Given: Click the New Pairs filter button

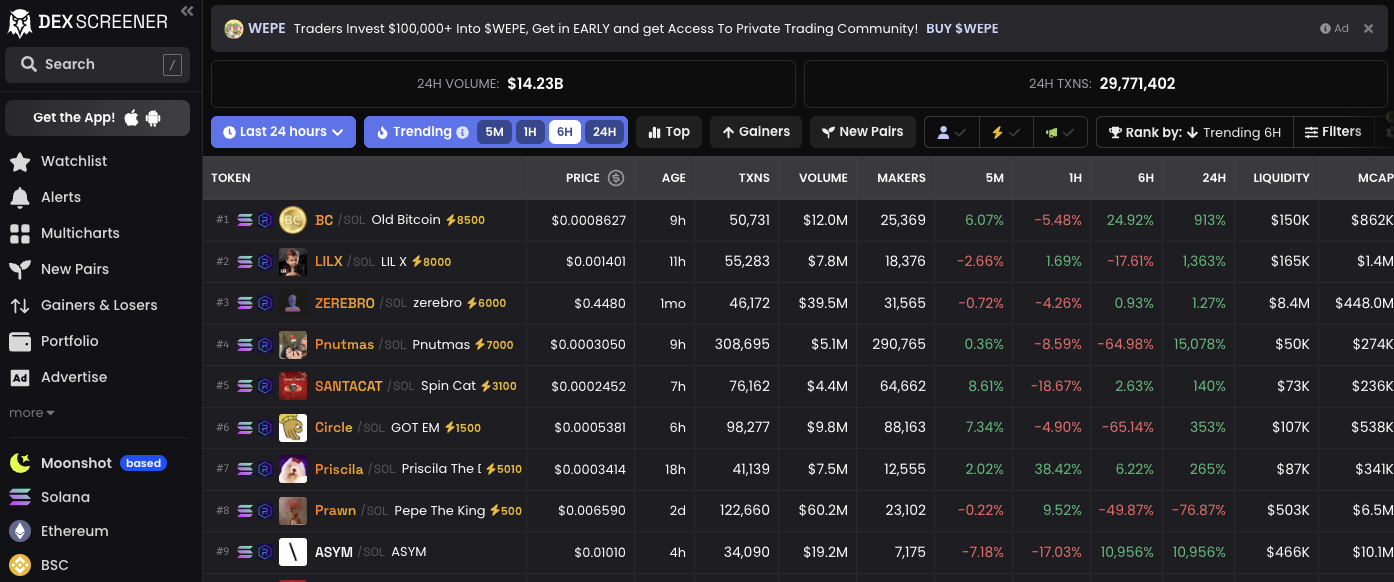Looking at the screenshot, I should pyautogui.click(x=862, y=132).
